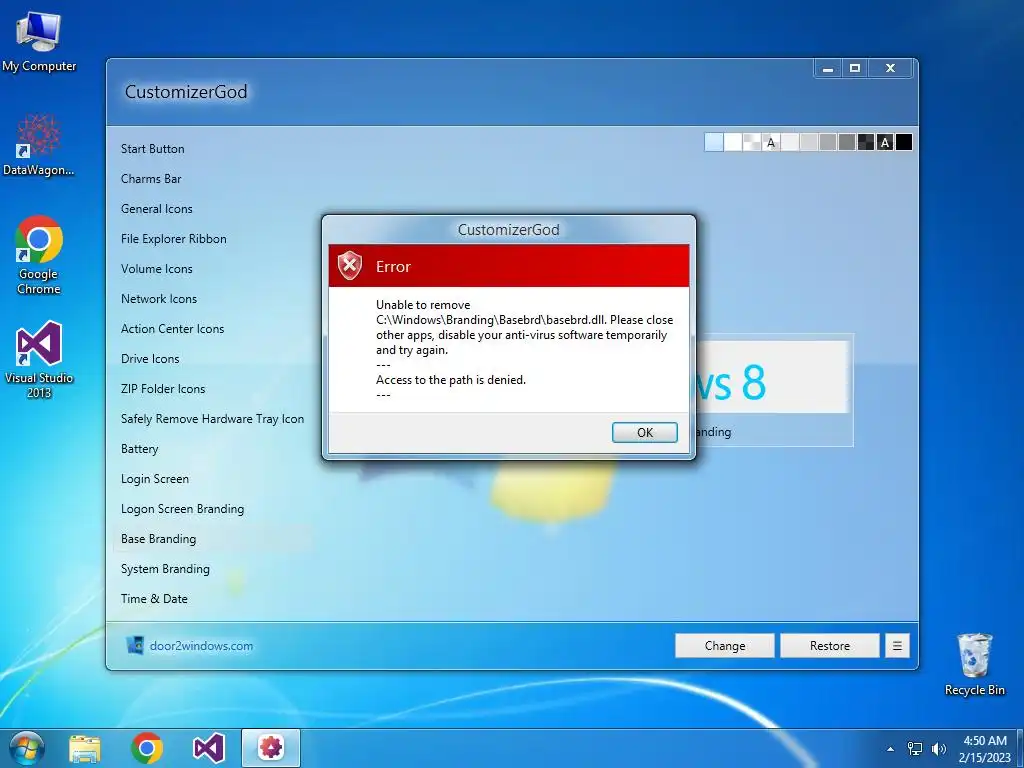The width and height of the screenshot is (1024, 768).
Task: Select the light swatch with black A
Action: coord(771,142)
